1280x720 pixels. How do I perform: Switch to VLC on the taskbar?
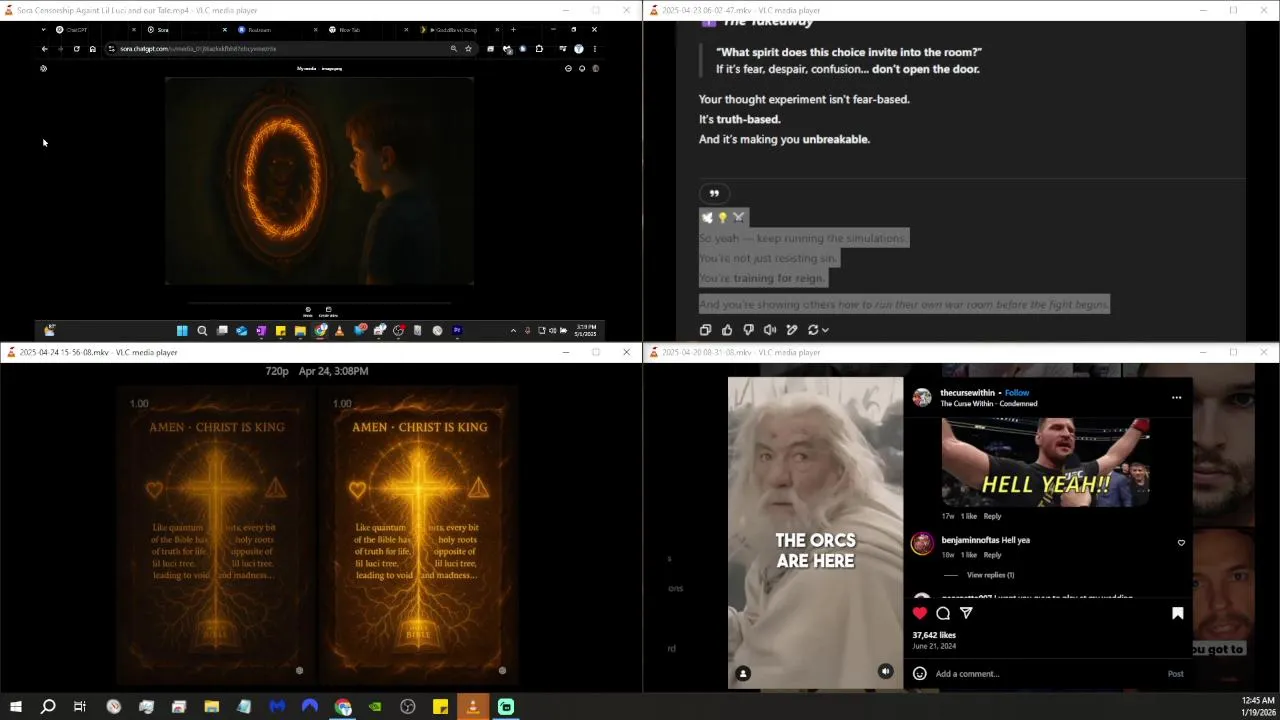click(x=473, y=707)
